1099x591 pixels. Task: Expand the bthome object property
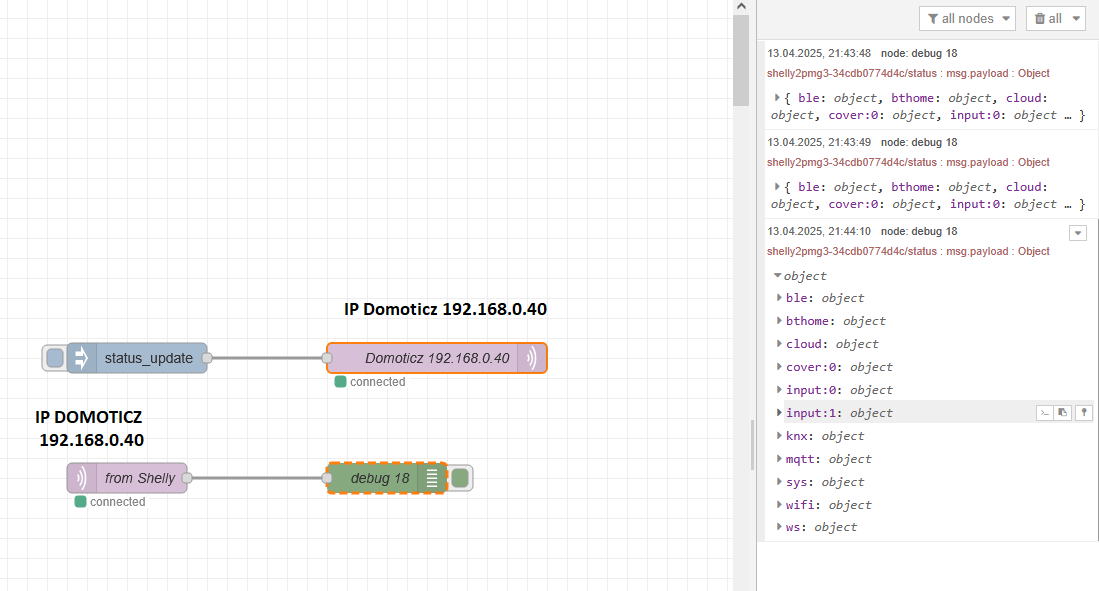point(779,321)
